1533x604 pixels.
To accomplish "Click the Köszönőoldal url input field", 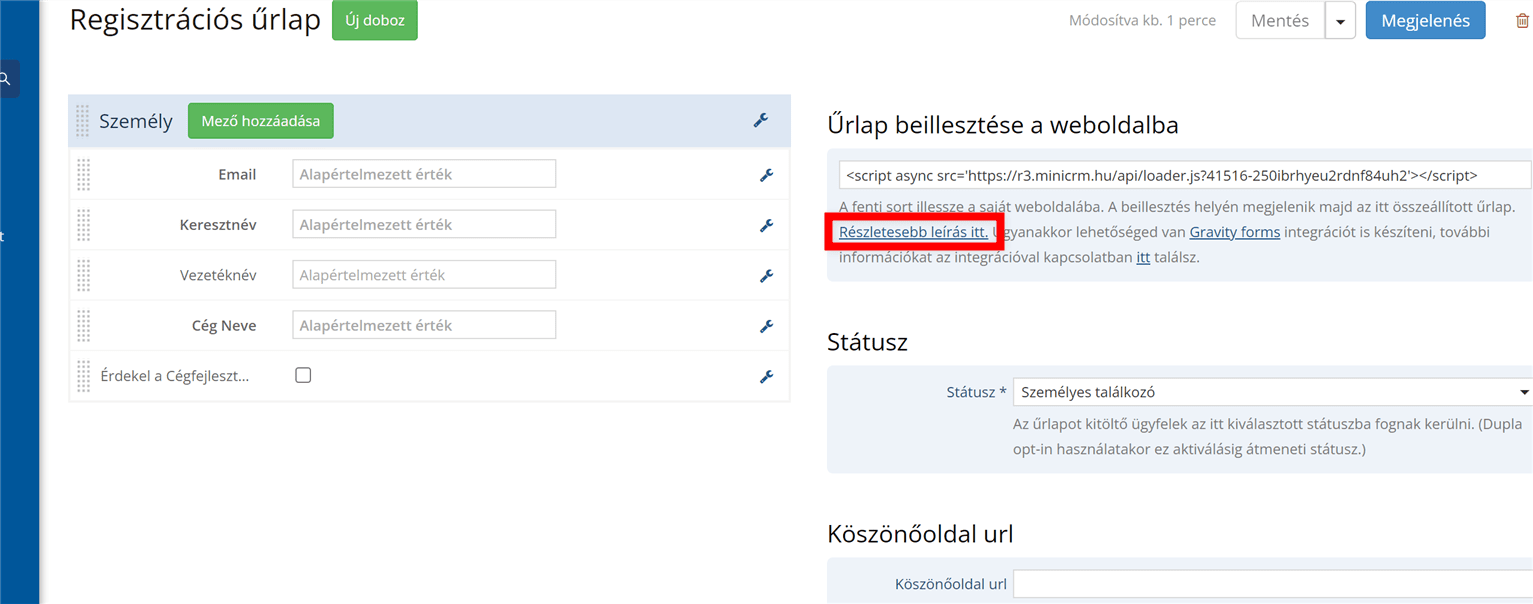I will [x=1272, y=584].
